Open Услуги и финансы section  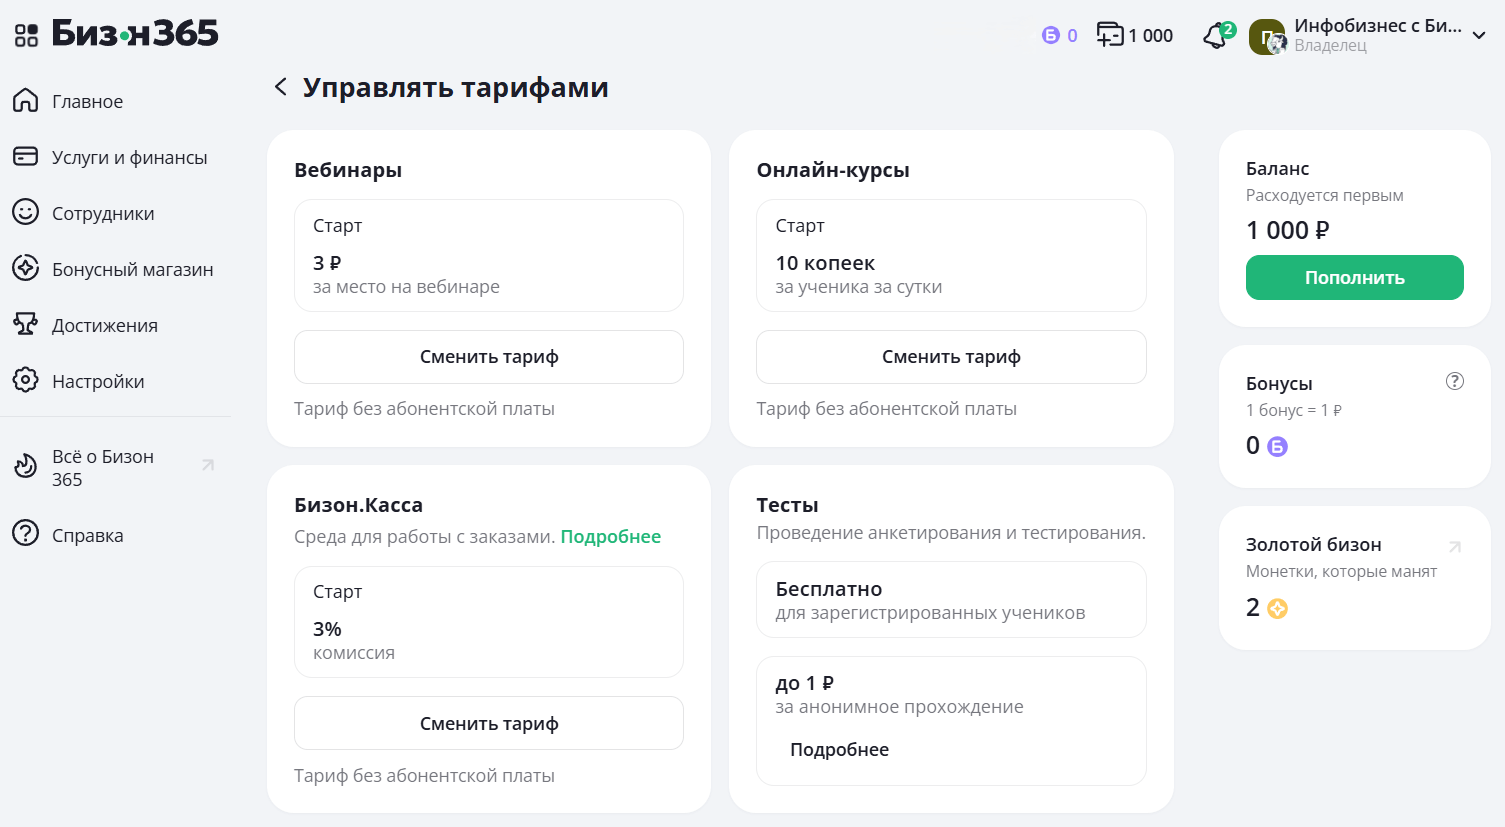click(x=129, y=157)
